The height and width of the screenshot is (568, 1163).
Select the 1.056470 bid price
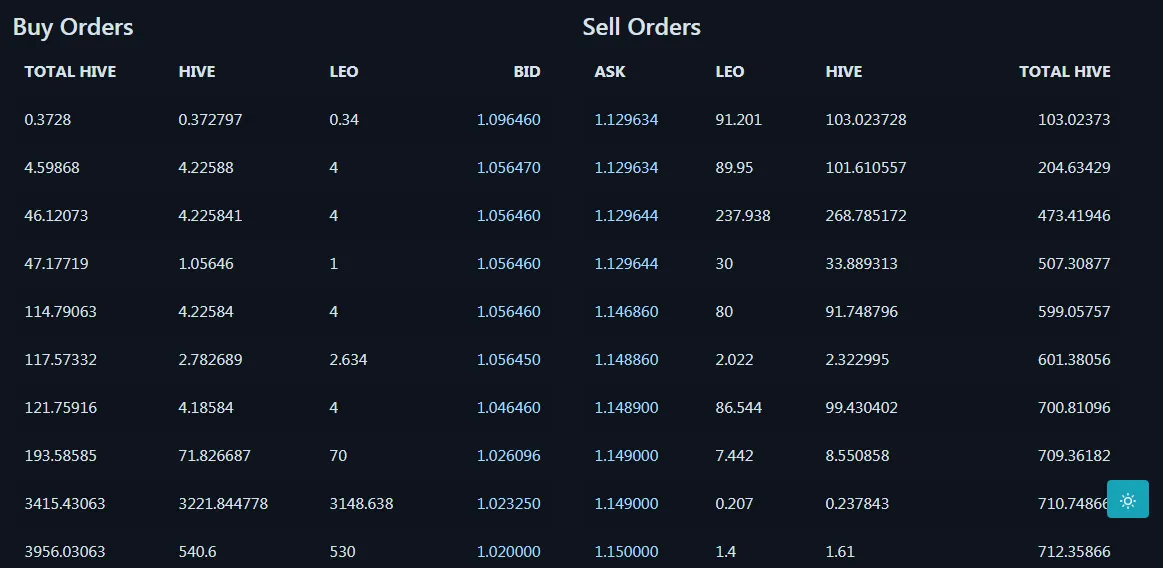click(509, 168)
